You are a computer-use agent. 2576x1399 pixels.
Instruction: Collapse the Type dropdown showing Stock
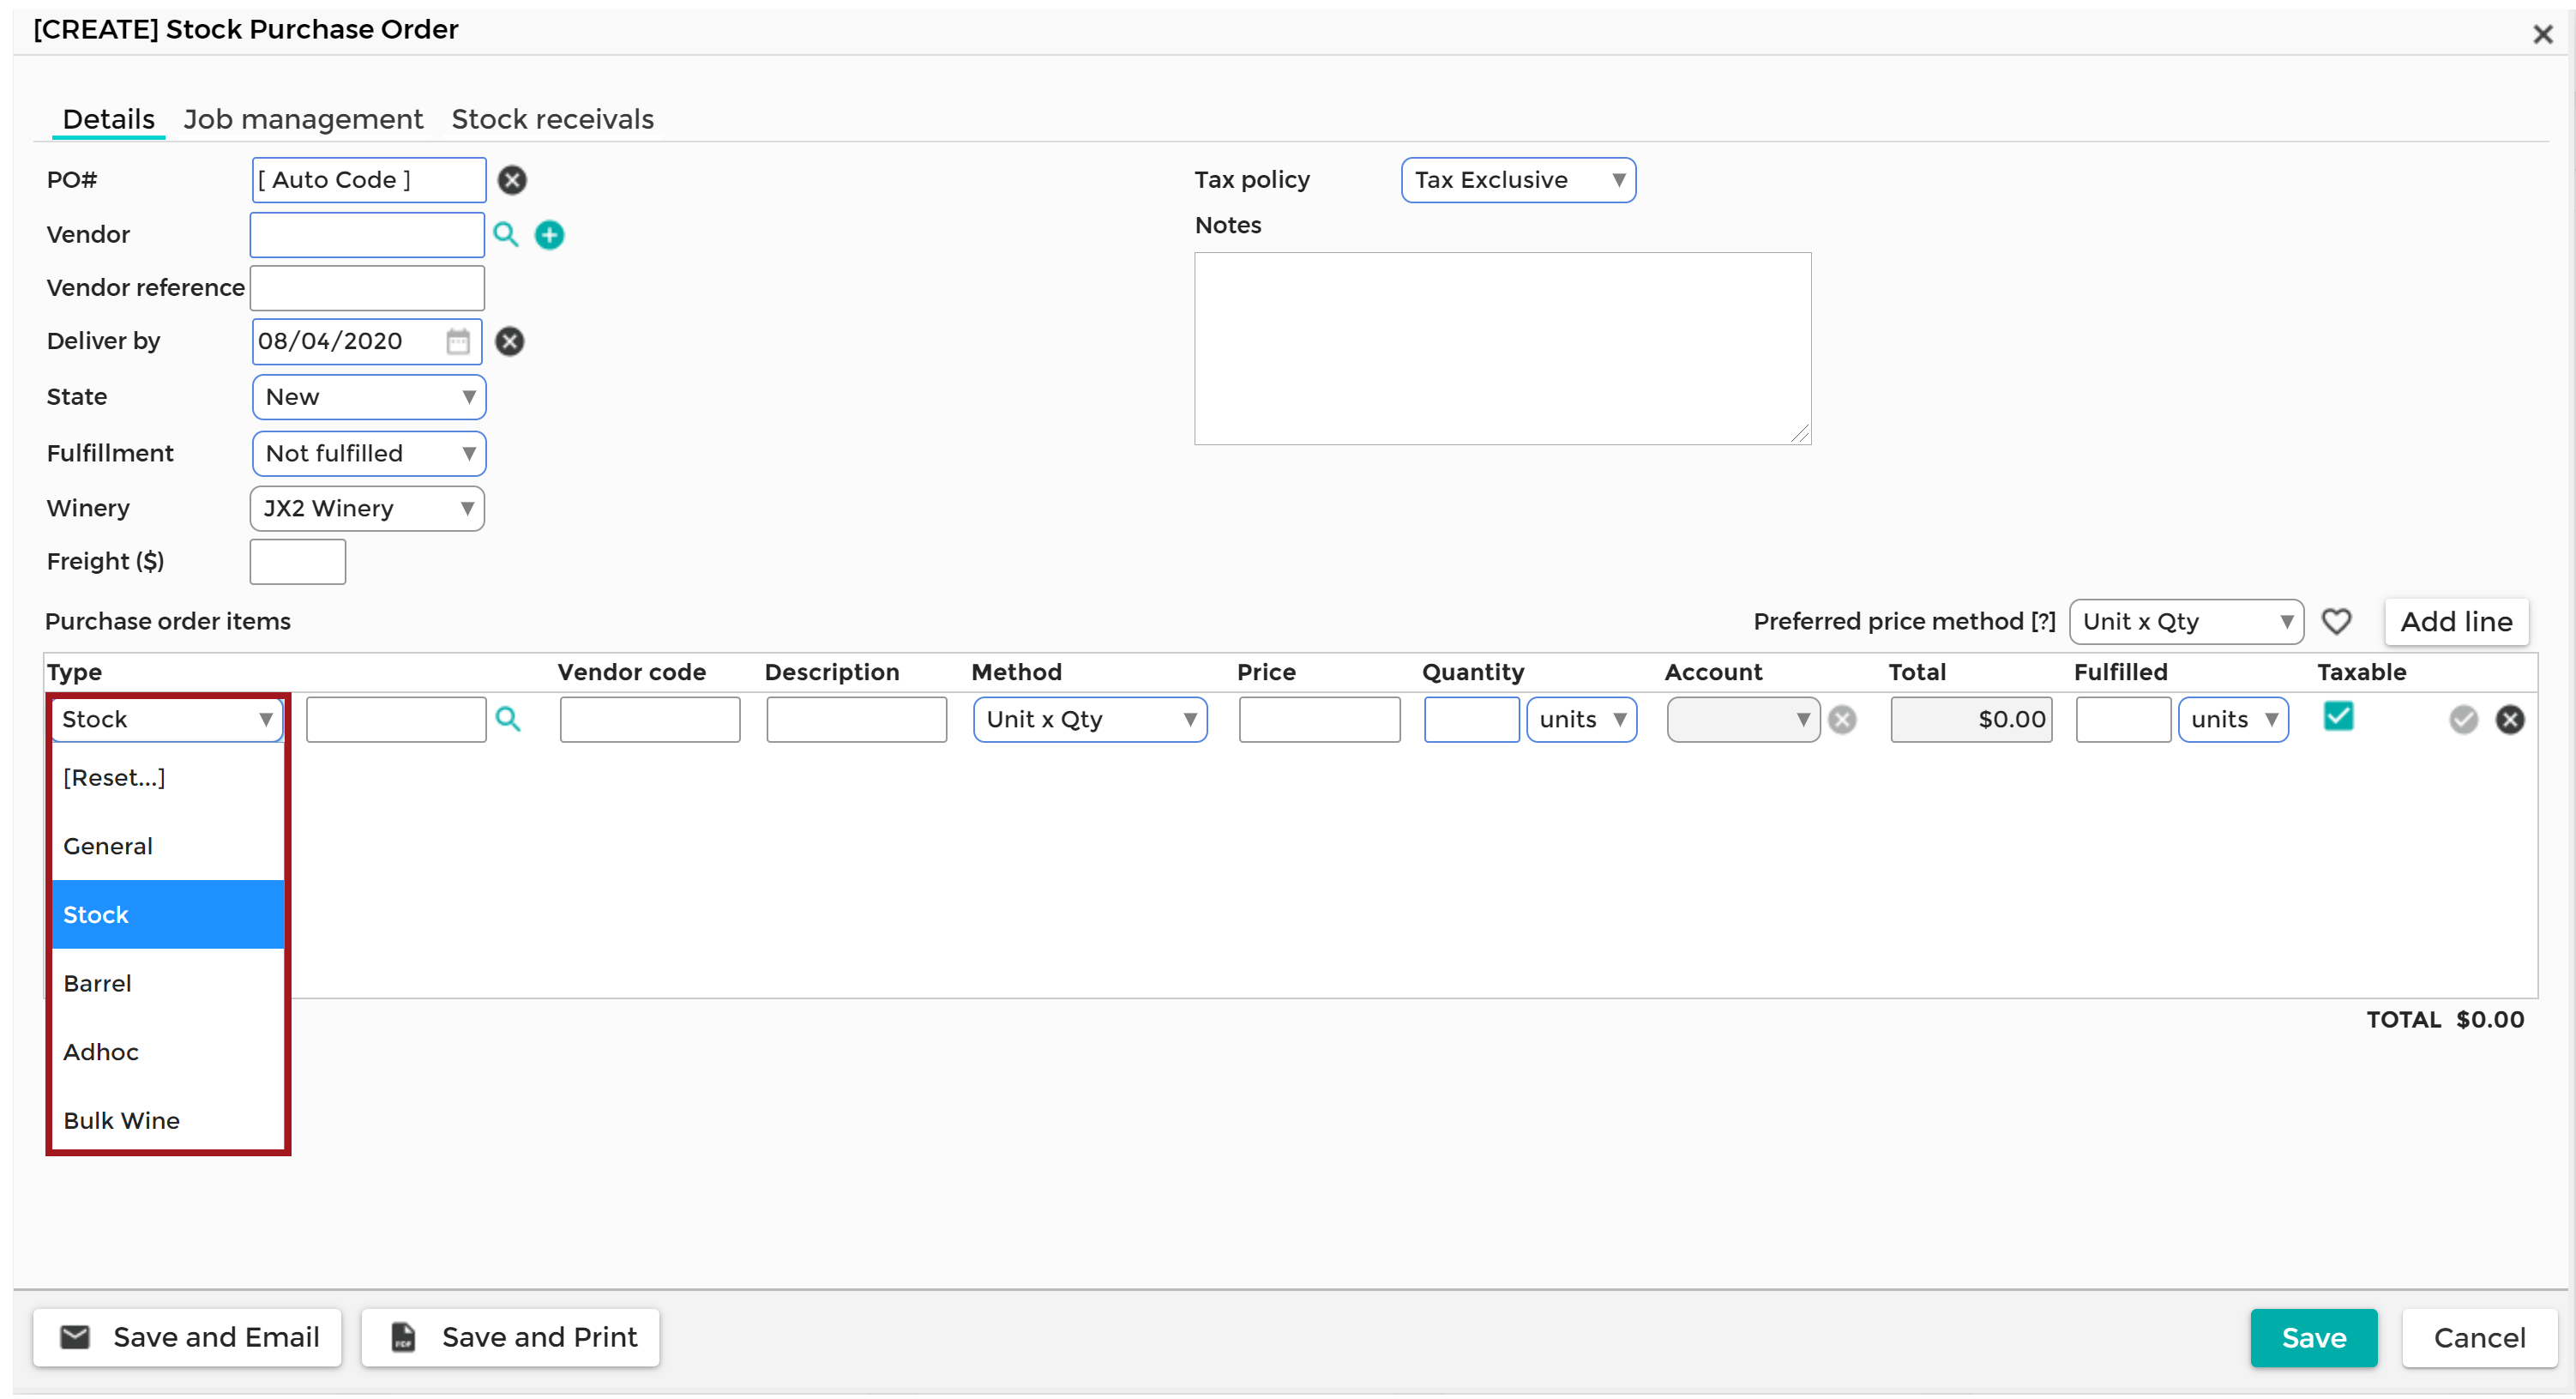point(167,720)
